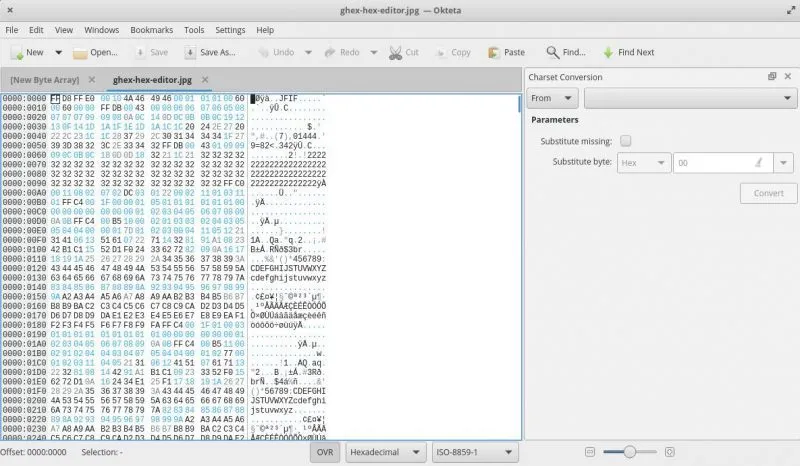Click the New document toolbar icon

pos(14,52)
